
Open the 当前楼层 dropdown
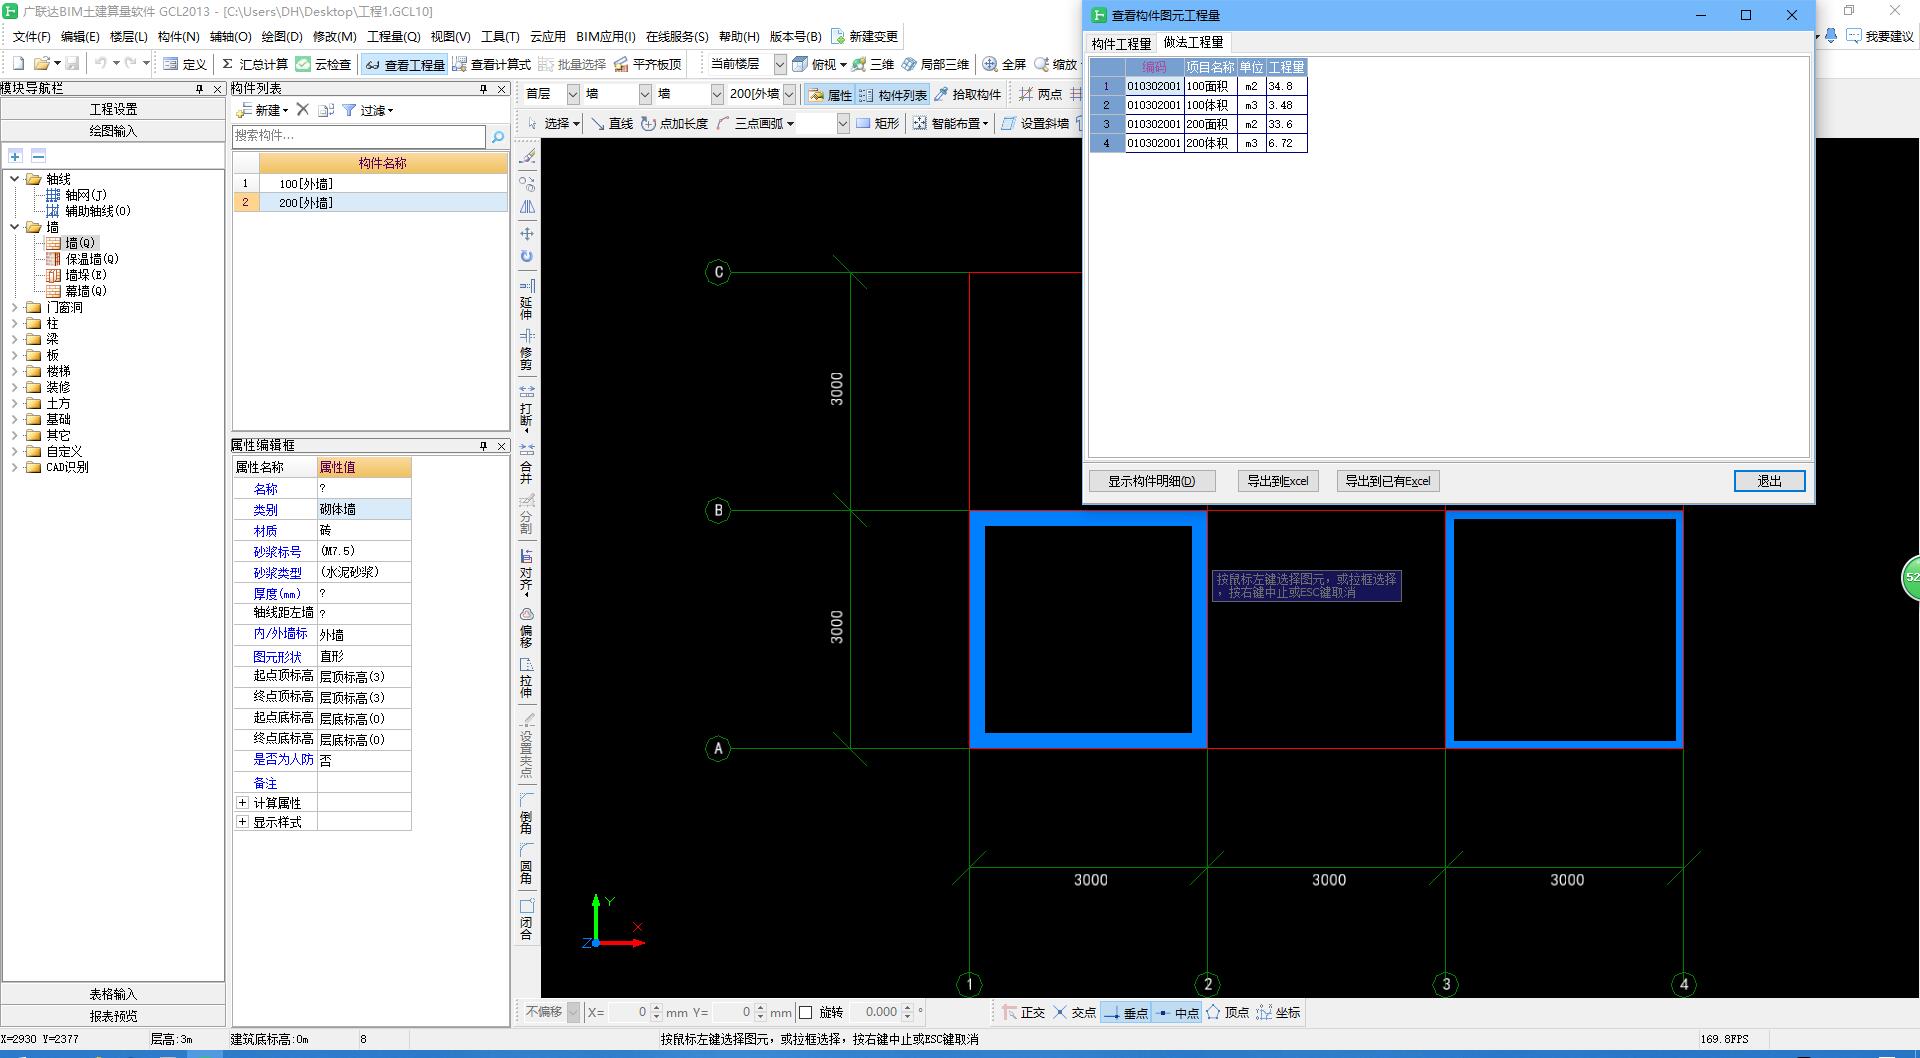pyautogui.click(x=779, y=64)
